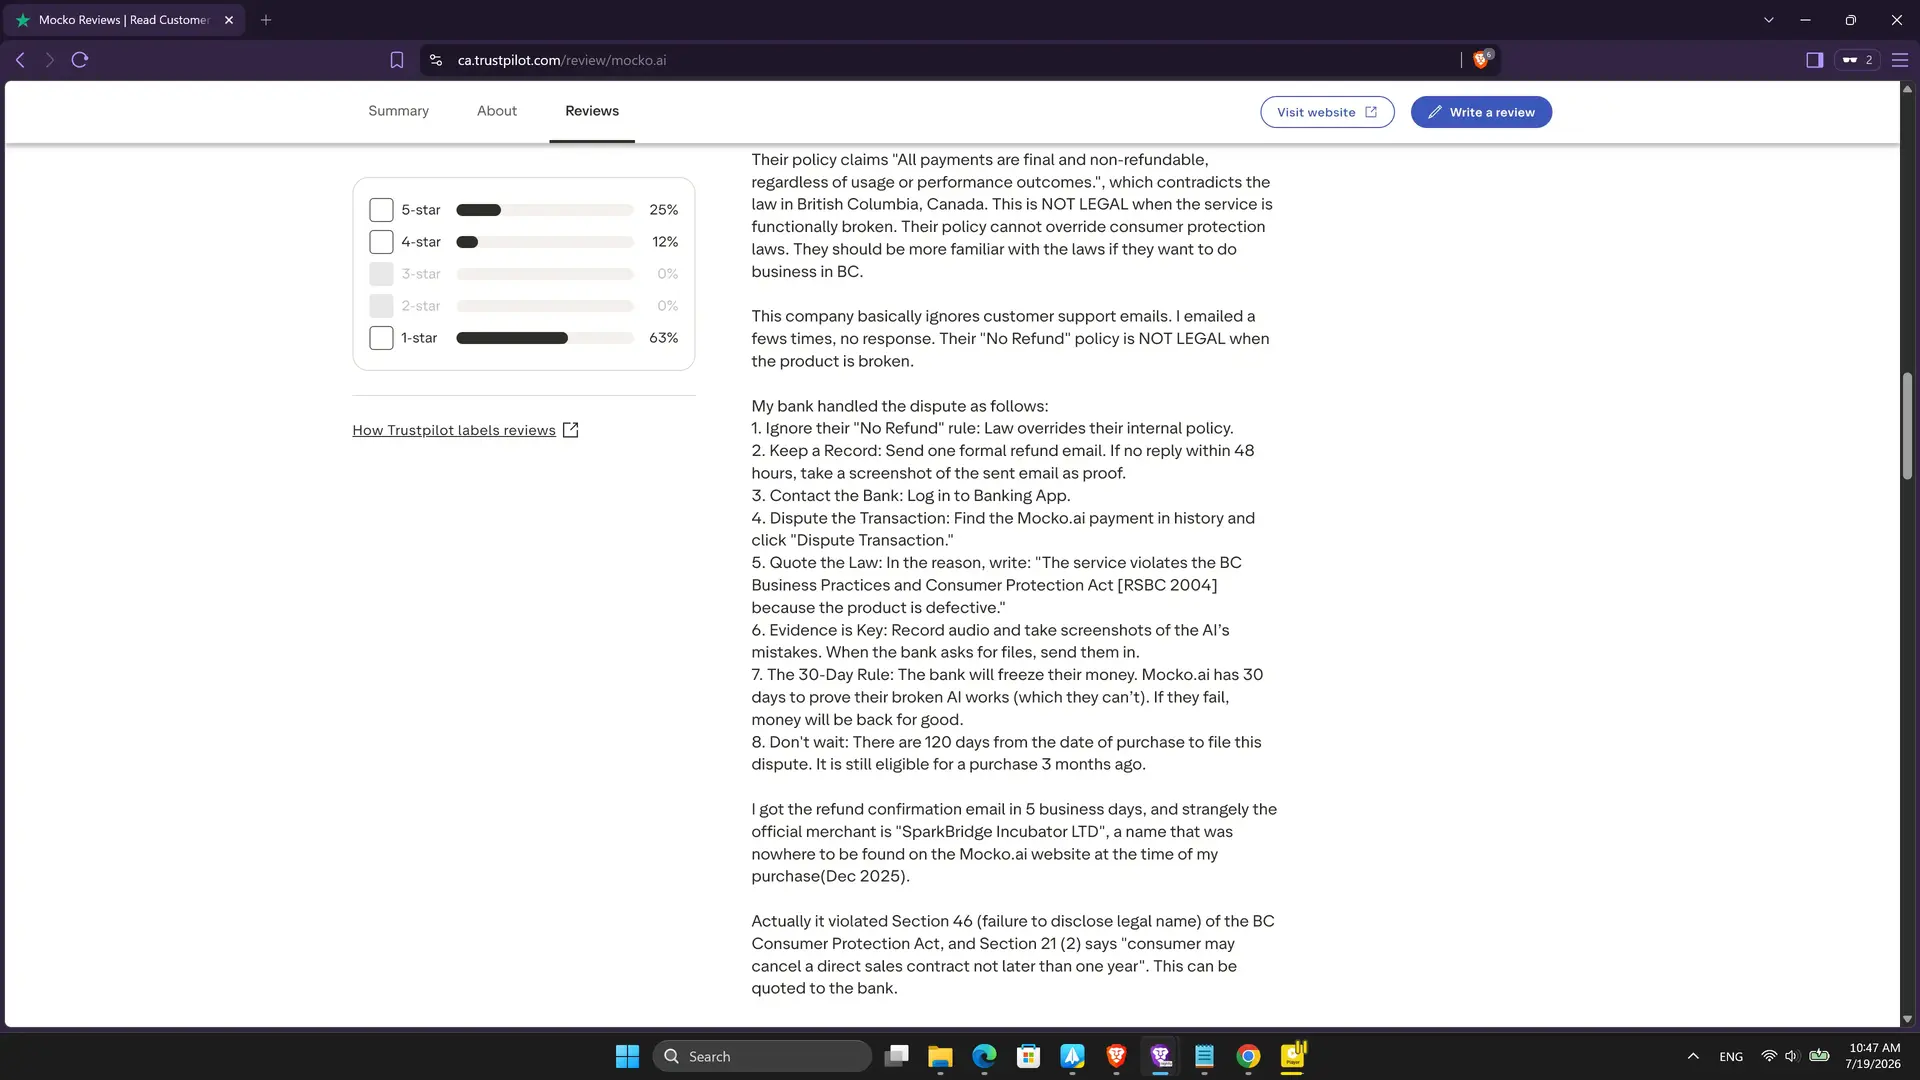
Task: Open Windows Start menu
Action: [x=627, y=1056]
